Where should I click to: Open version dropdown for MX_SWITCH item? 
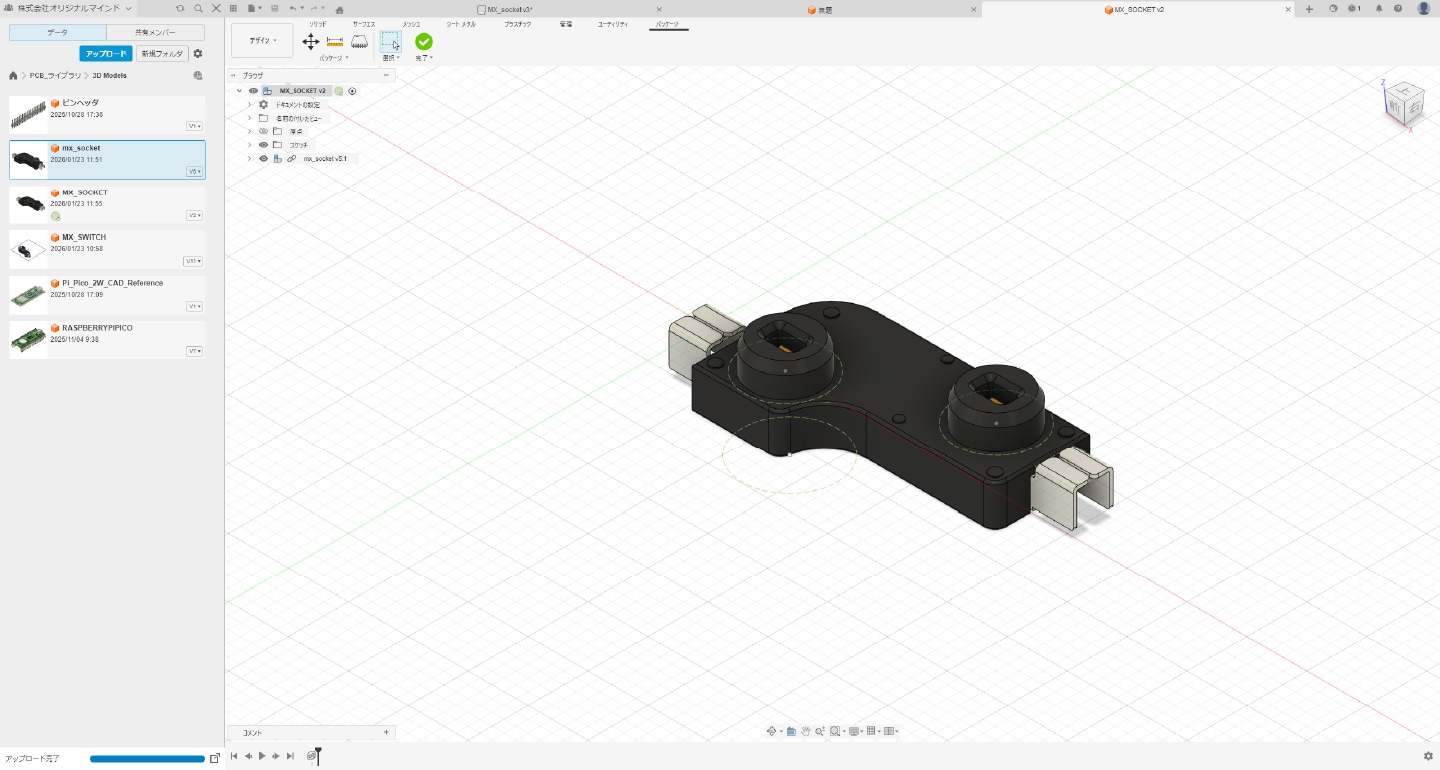click(x=193, y=261)
